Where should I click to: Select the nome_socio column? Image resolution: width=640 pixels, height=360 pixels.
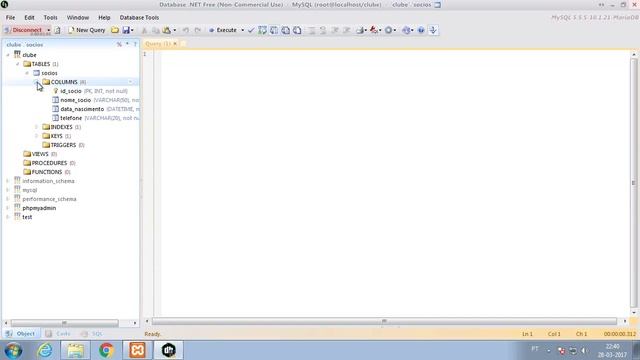click(x=96, y=100)
